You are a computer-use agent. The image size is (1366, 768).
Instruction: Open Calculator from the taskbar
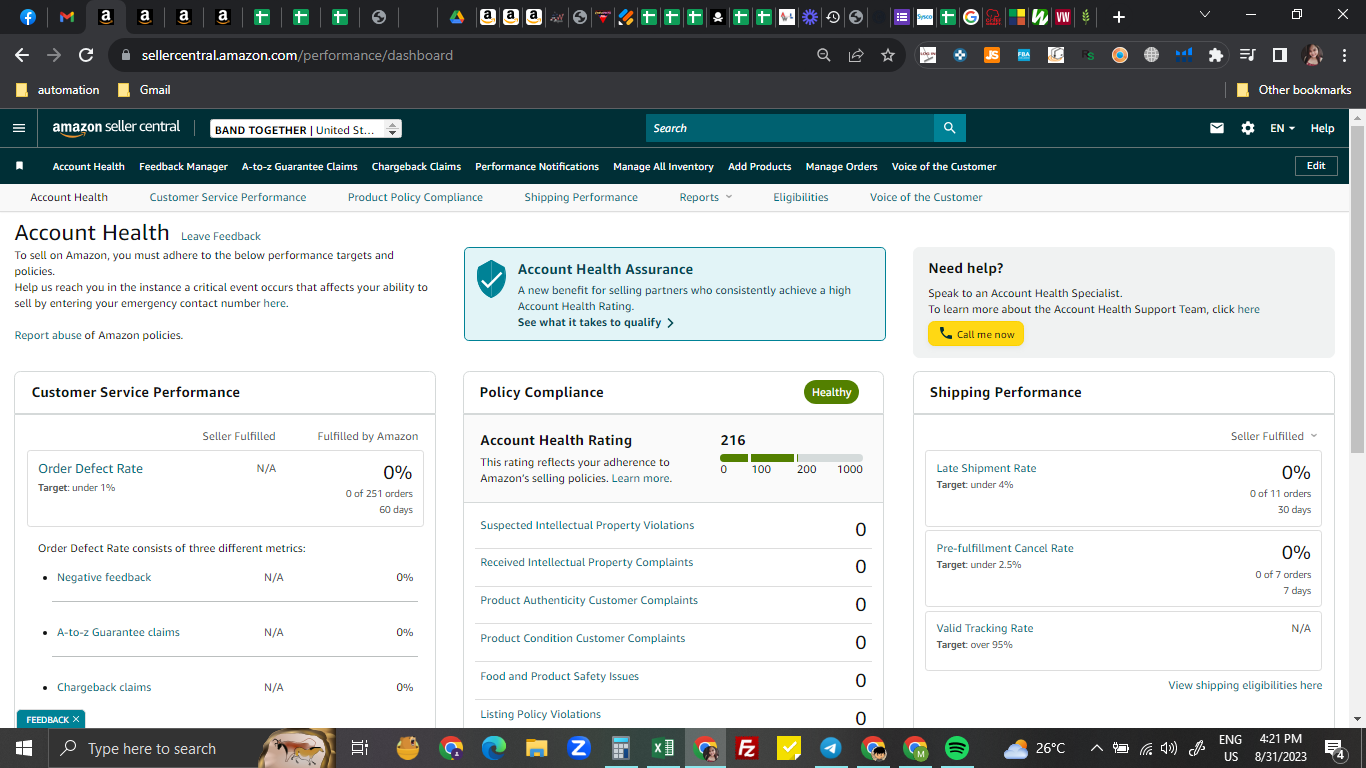(620, 748)
